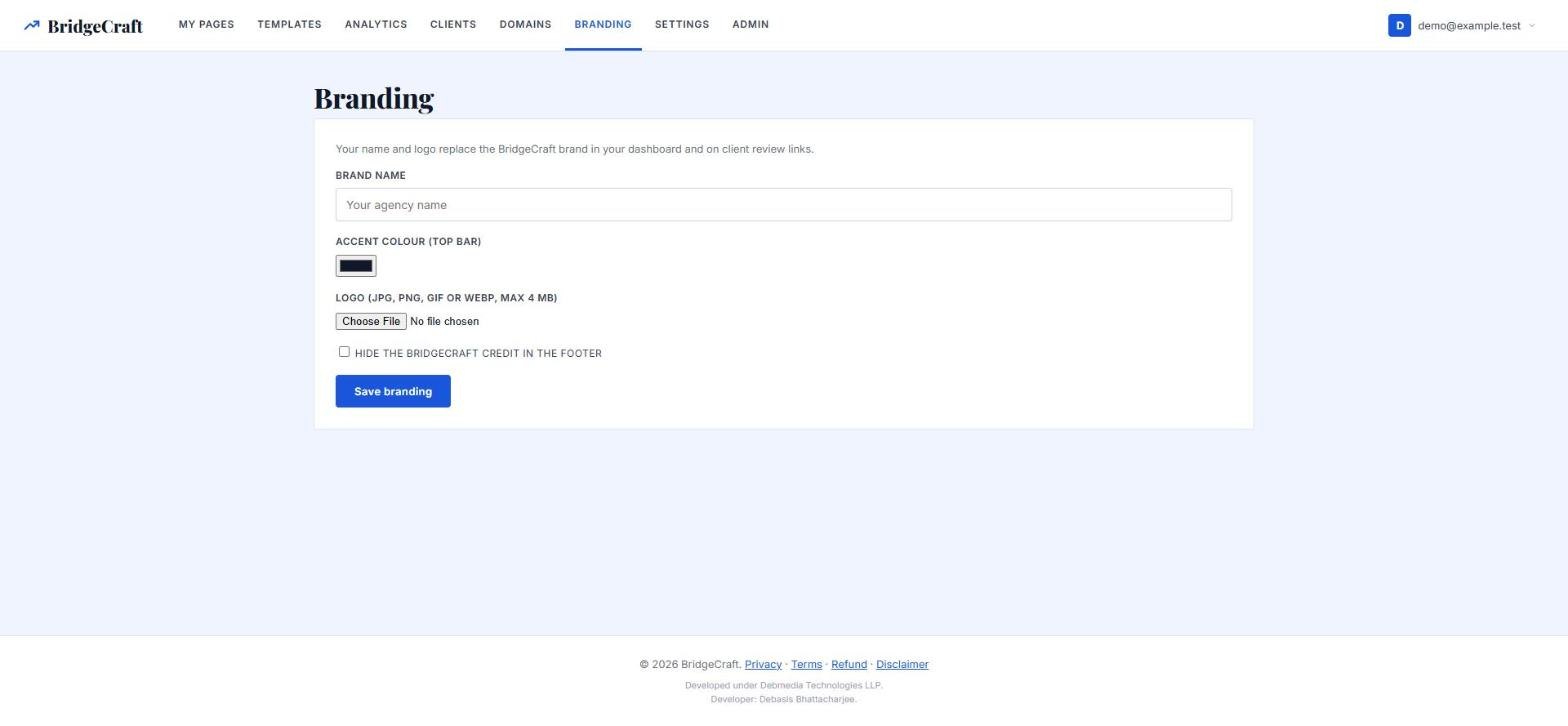
Task: Open Settings from the navigation bar
Action: (682, 24)
